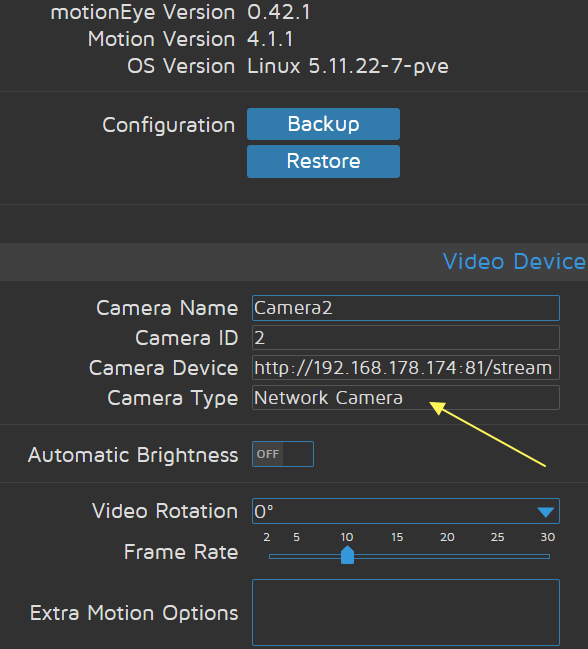Toggle the Automatic Brightness switch on
588x649 pixels.
pyautogui.click(x=283, y=454)
